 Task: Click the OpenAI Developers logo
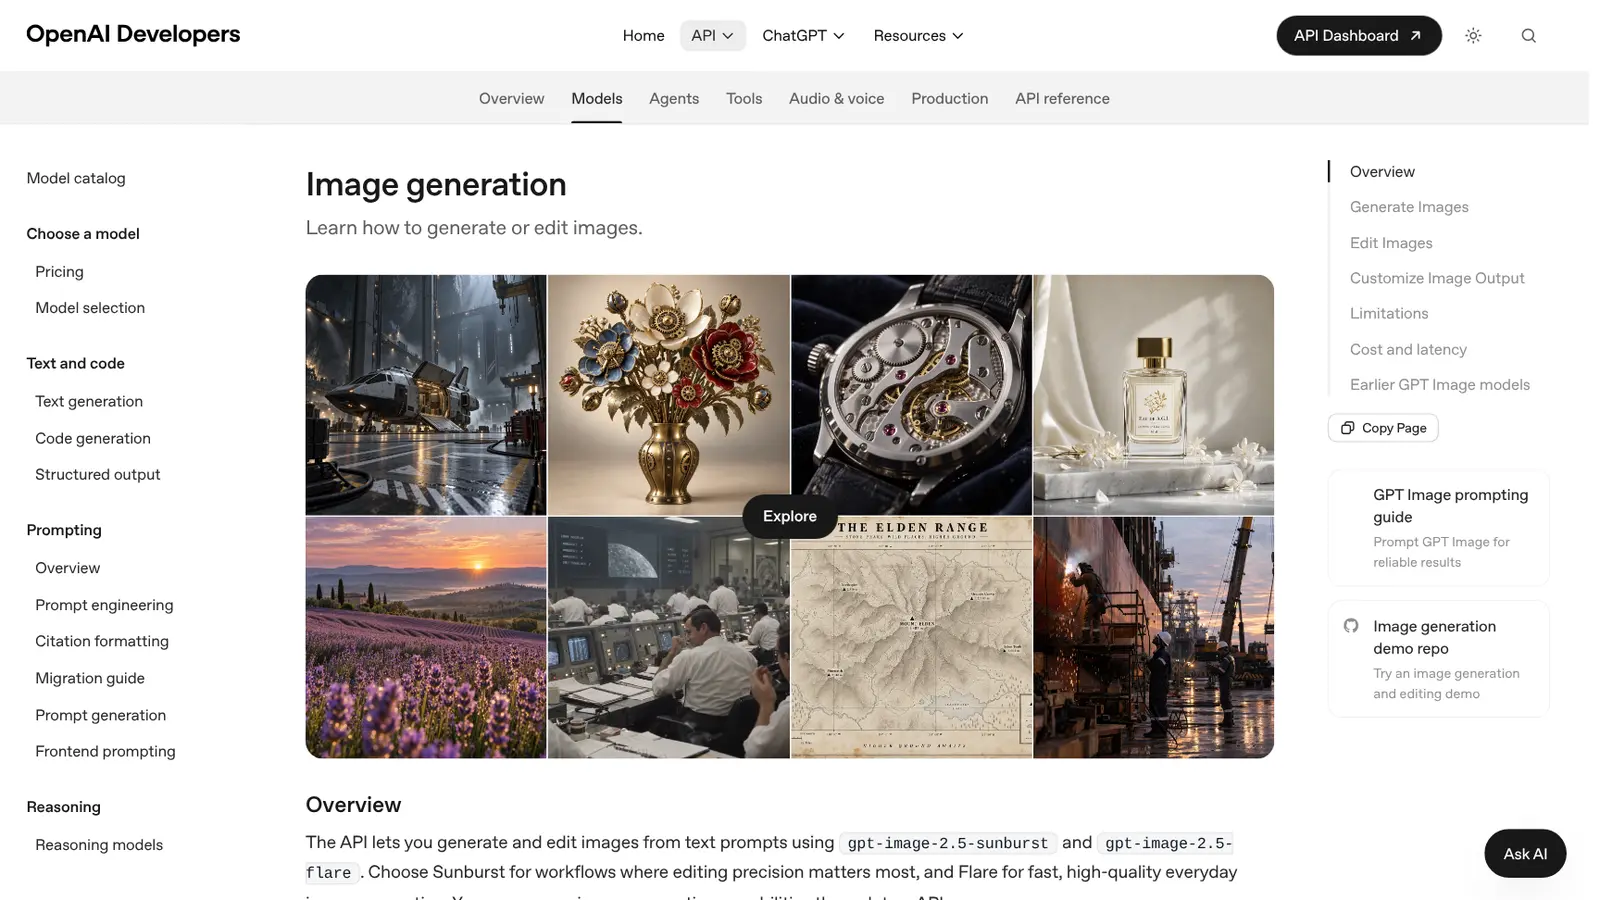tap(133, 34)
